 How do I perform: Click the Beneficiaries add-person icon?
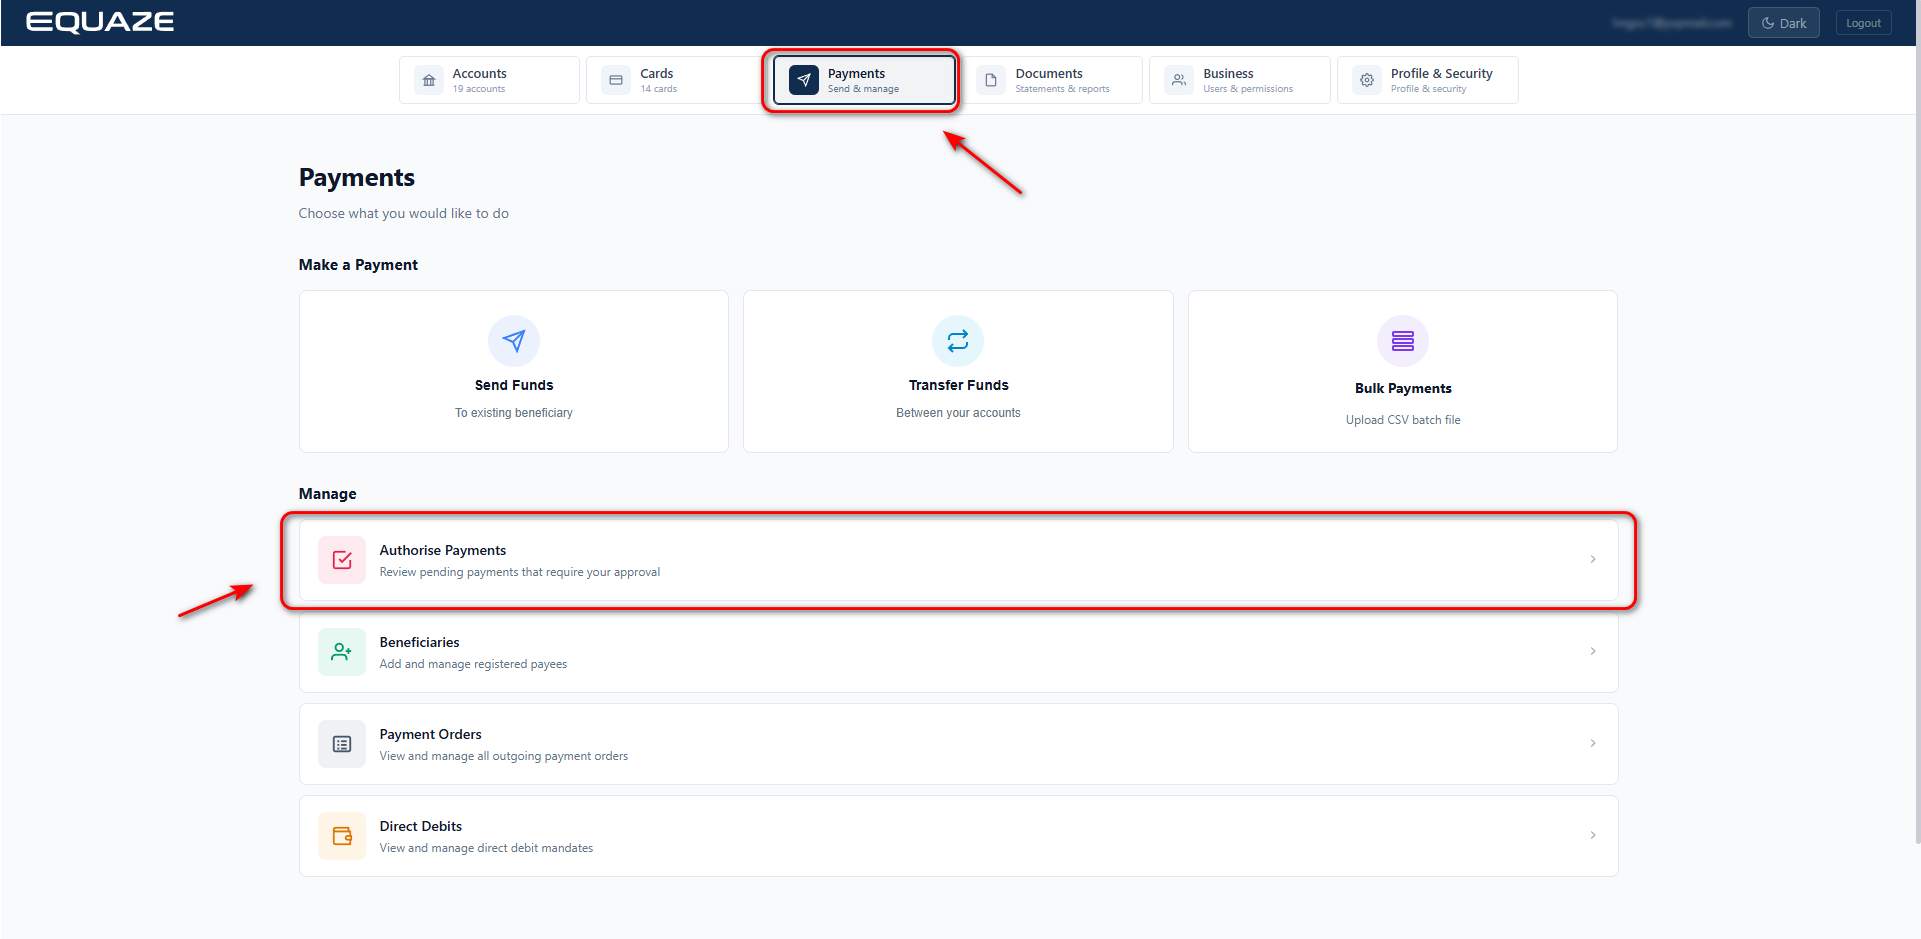point(342,652)
